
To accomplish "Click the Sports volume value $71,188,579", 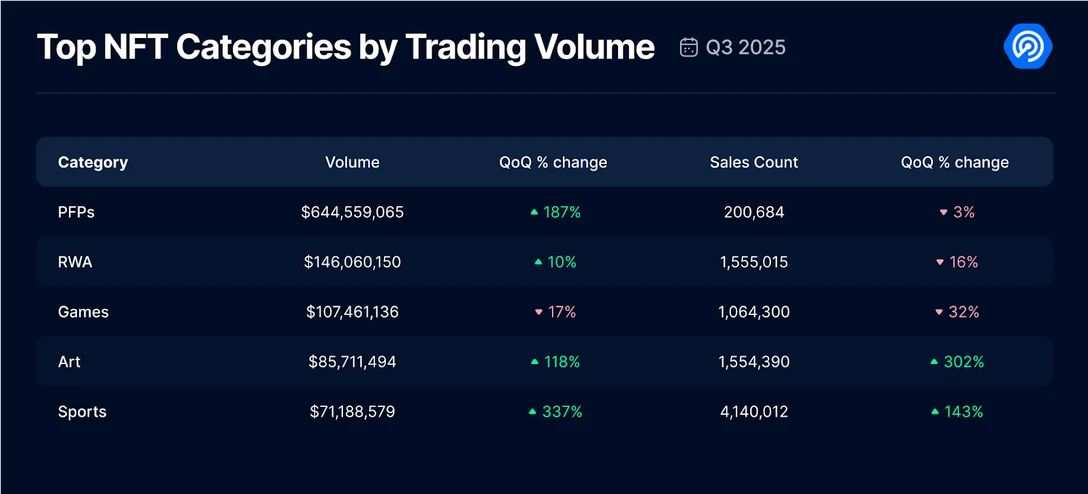I will [352, 411].
